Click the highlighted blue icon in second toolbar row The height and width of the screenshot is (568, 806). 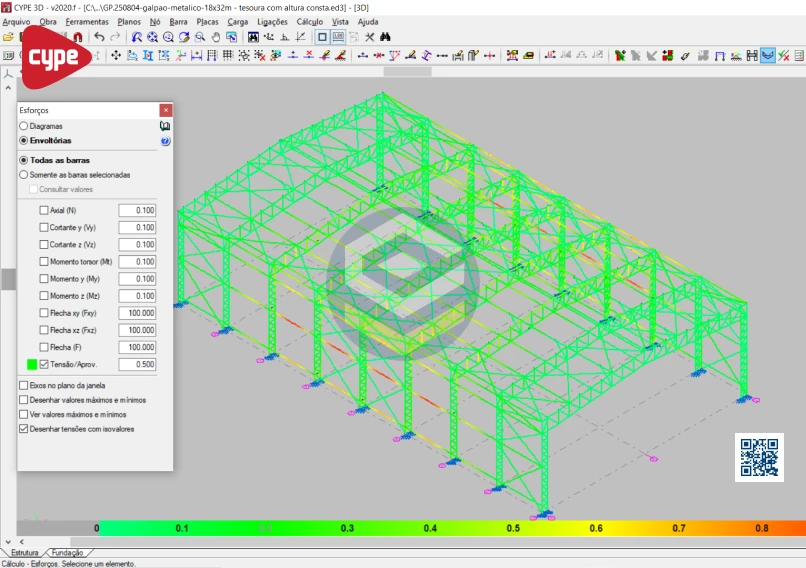point(767,55)
